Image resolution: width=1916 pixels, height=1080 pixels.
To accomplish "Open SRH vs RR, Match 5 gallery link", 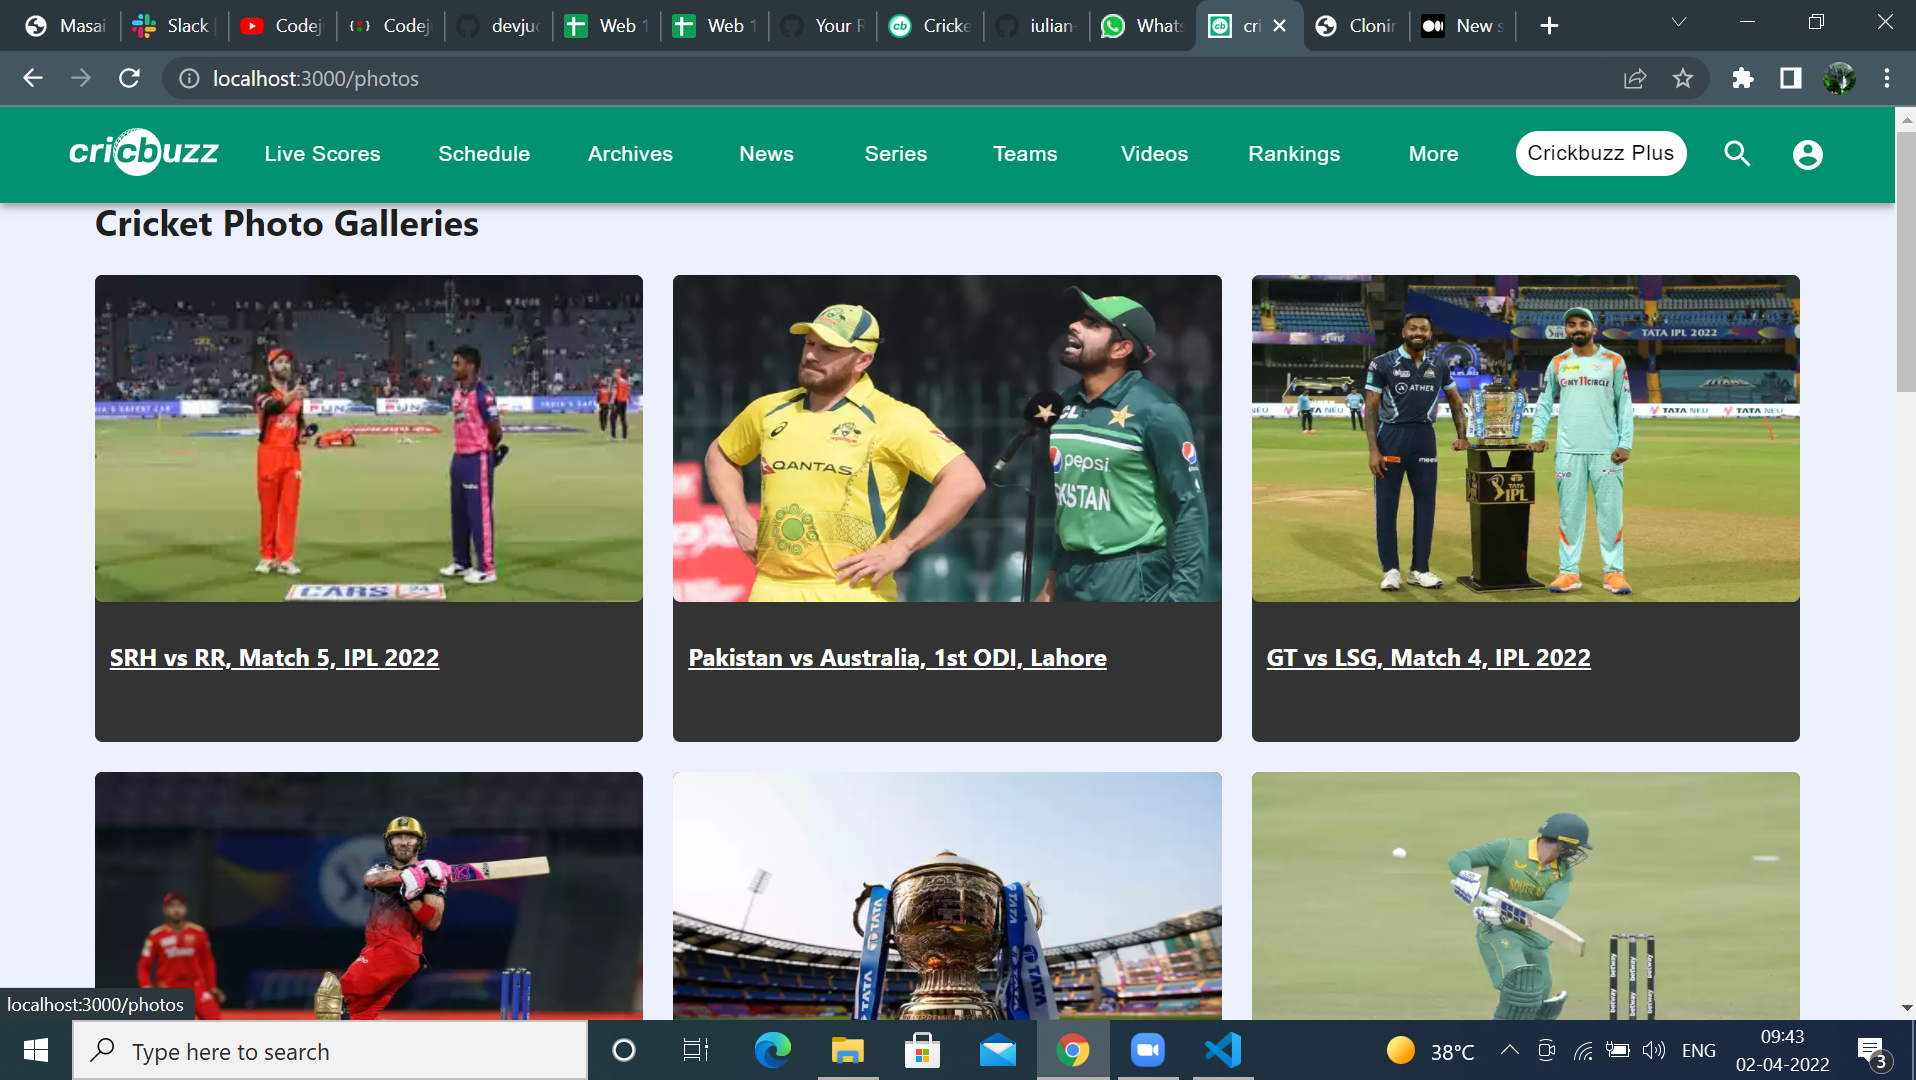I will 274,658.
